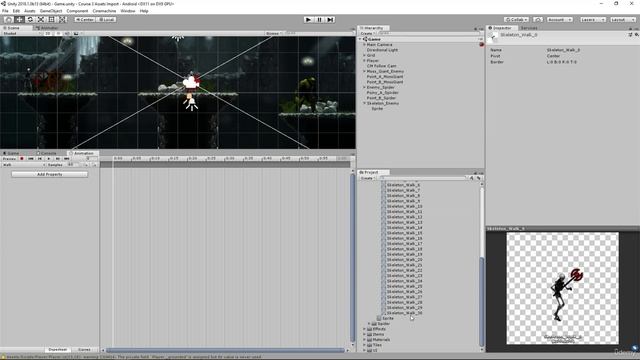
Task: Open the Edit menu
Action: [x=16, y=11]
